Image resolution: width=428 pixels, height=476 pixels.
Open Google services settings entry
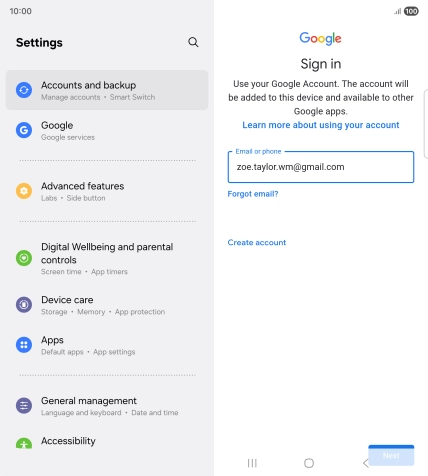107,130
